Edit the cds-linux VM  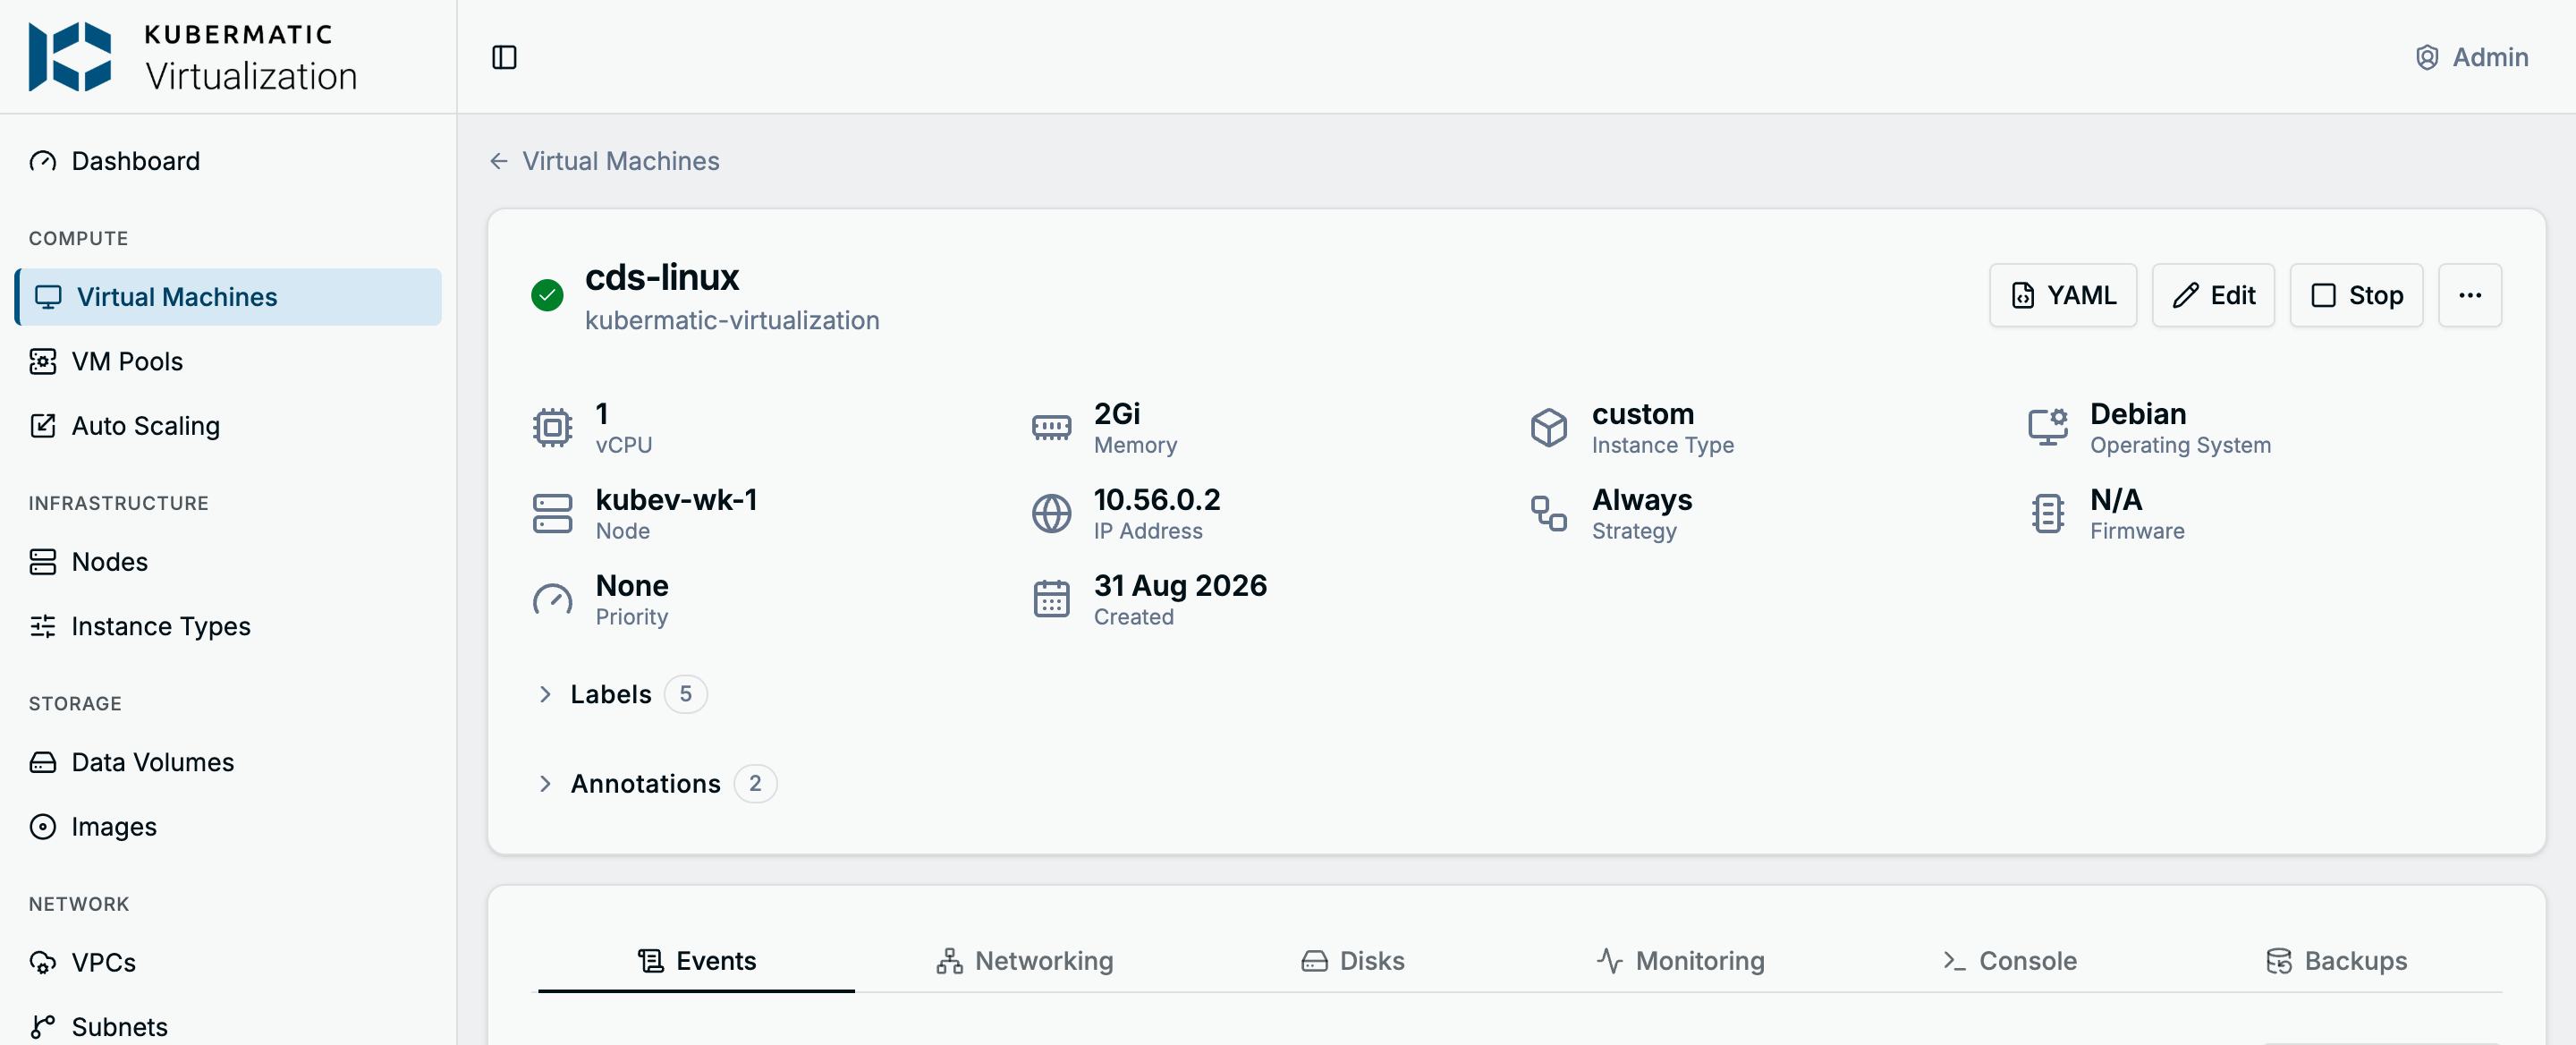(x=2213, y=295)
